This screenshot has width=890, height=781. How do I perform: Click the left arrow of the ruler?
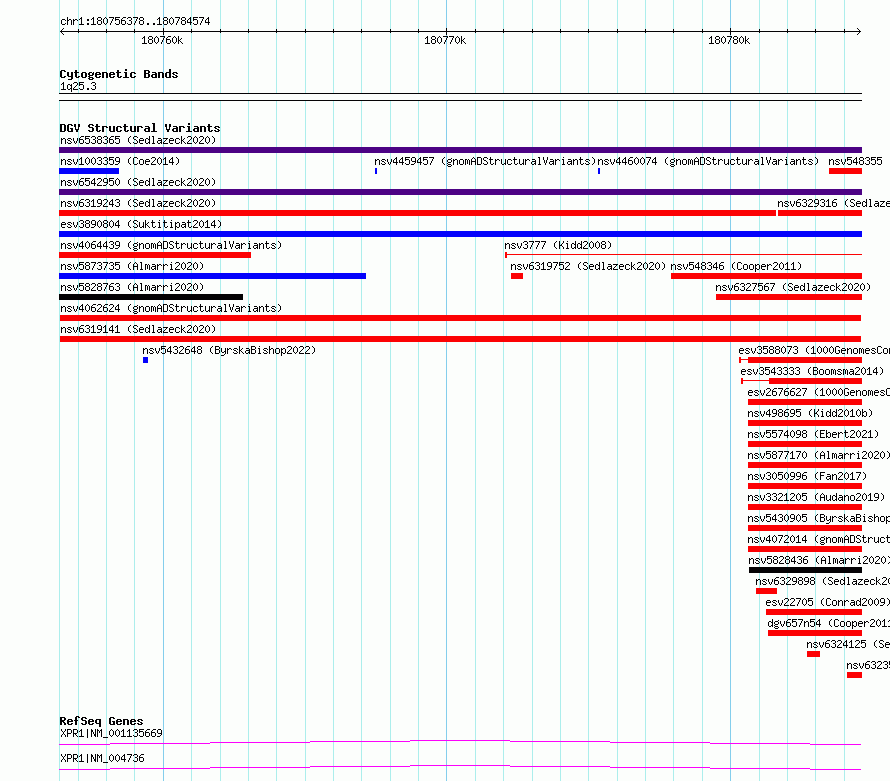coord(62,32)
